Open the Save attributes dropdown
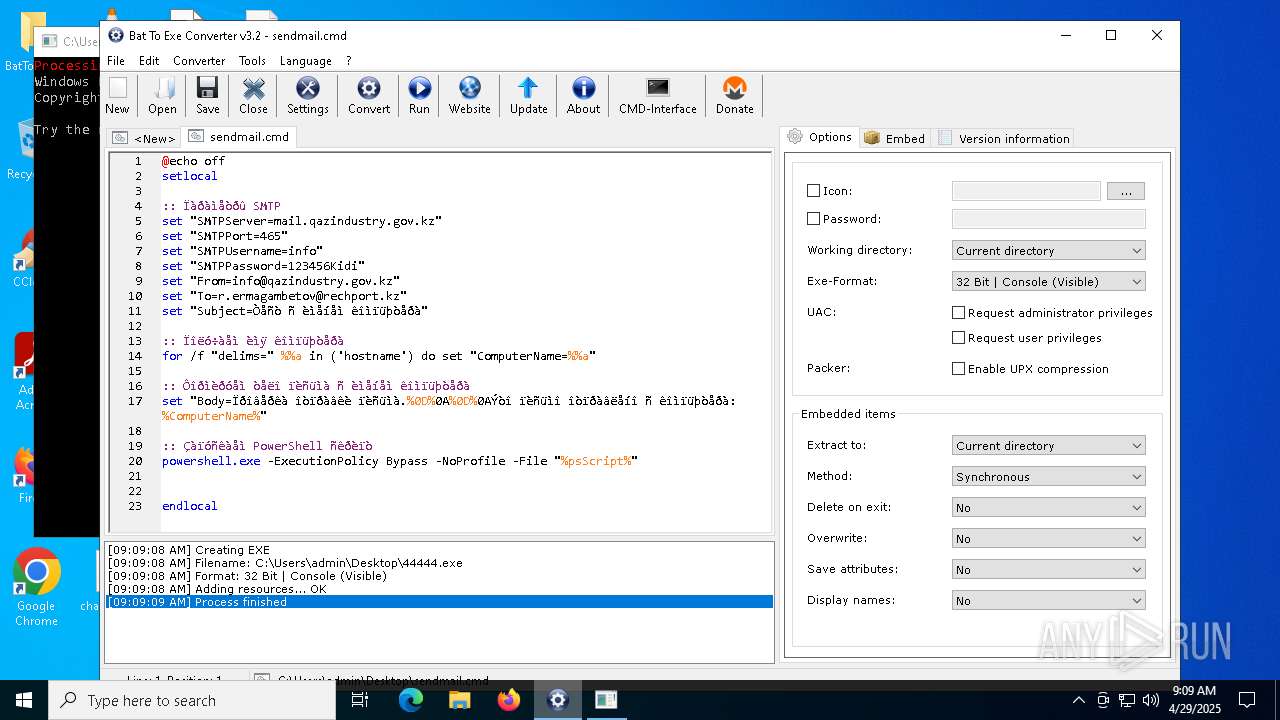This screenshot has width=1280, height=720. pos(1048,570)
